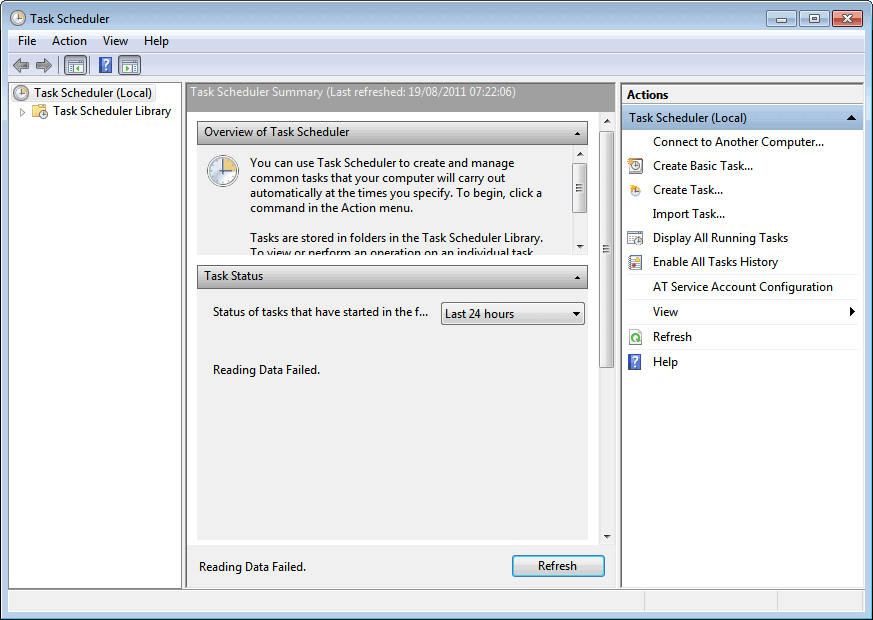Open the Help menu in menu bar

(156, 41)
